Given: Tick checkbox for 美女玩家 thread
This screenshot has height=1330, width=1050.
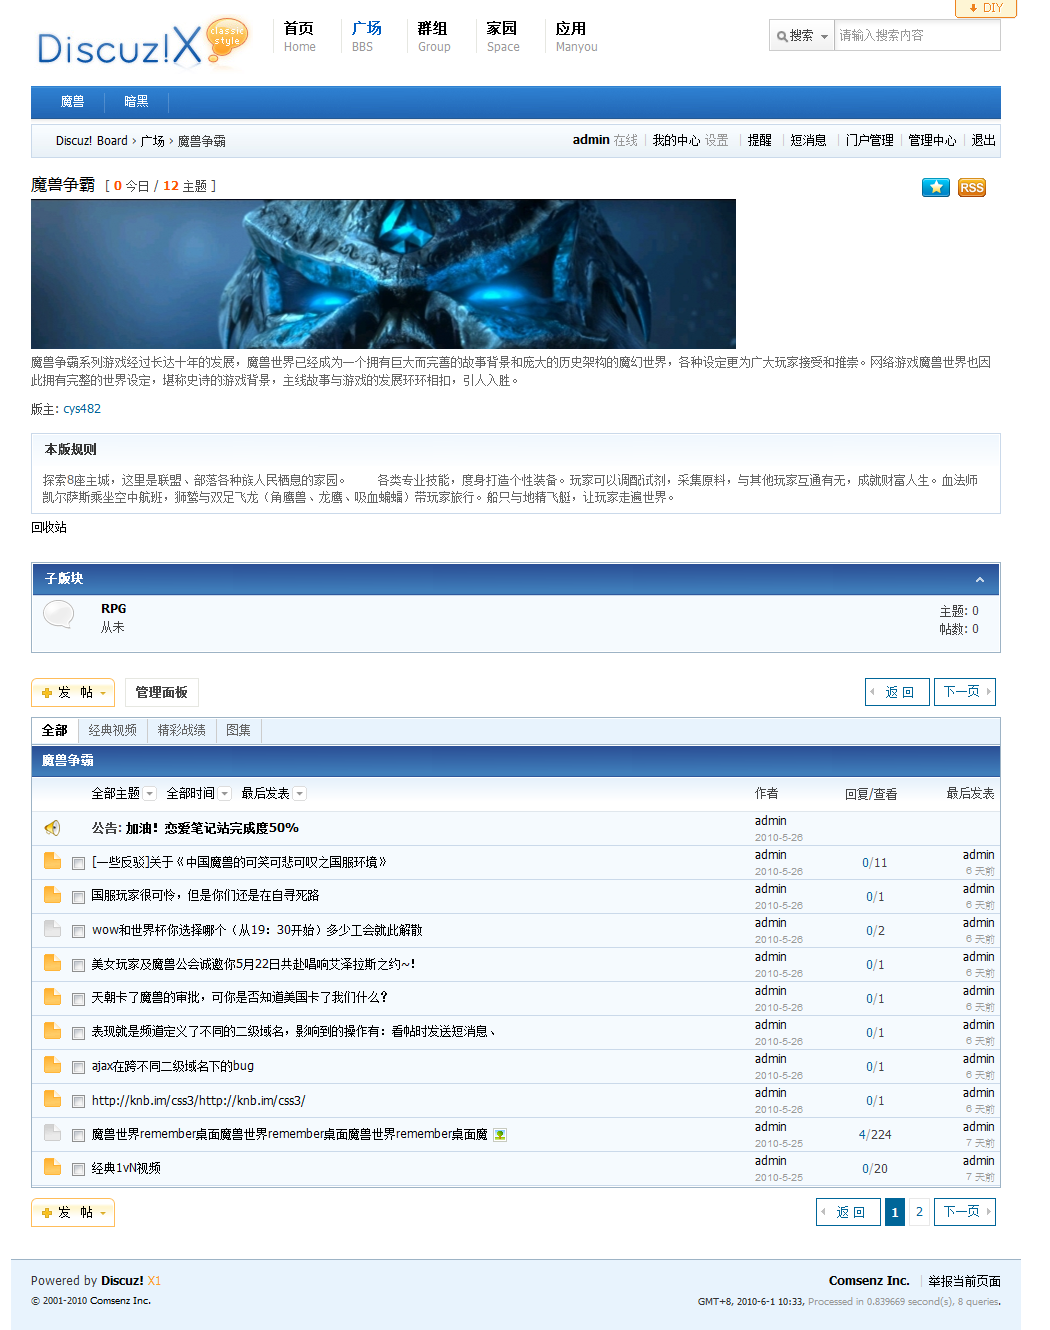Looking at the screenshot, I should (78, 965).
